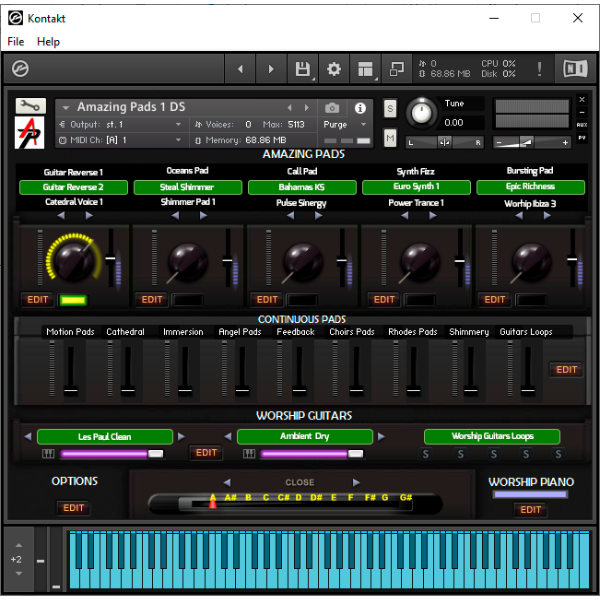The width and height of the screenshot is (600, 600).
Task: Click the Kontakt logo in the toolbar
Action: (20, 69)
